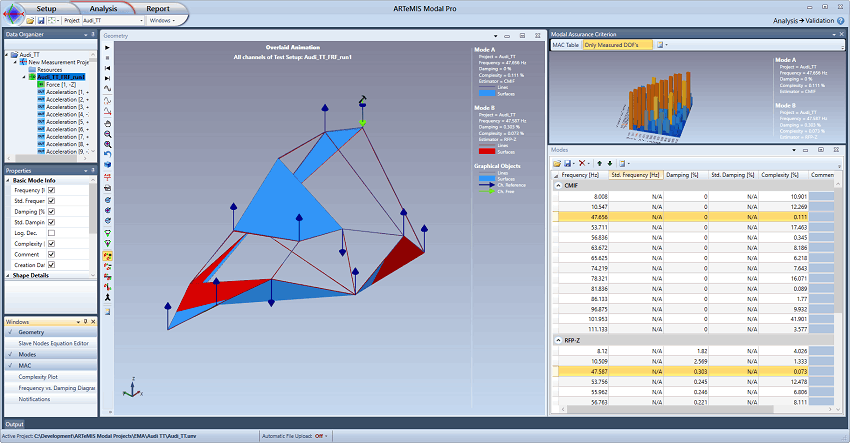
Task: Switch to the Setup tab
Action: 46,7
